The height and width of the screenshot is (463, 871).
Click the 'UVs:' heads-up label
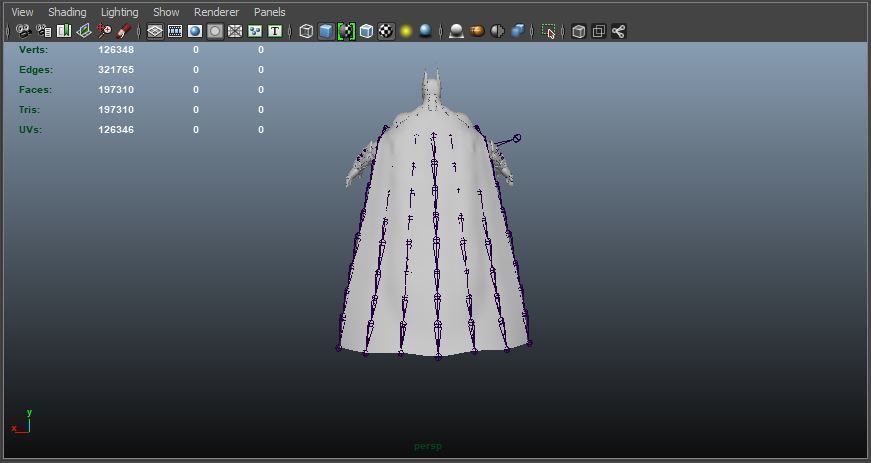click(31, 129)
